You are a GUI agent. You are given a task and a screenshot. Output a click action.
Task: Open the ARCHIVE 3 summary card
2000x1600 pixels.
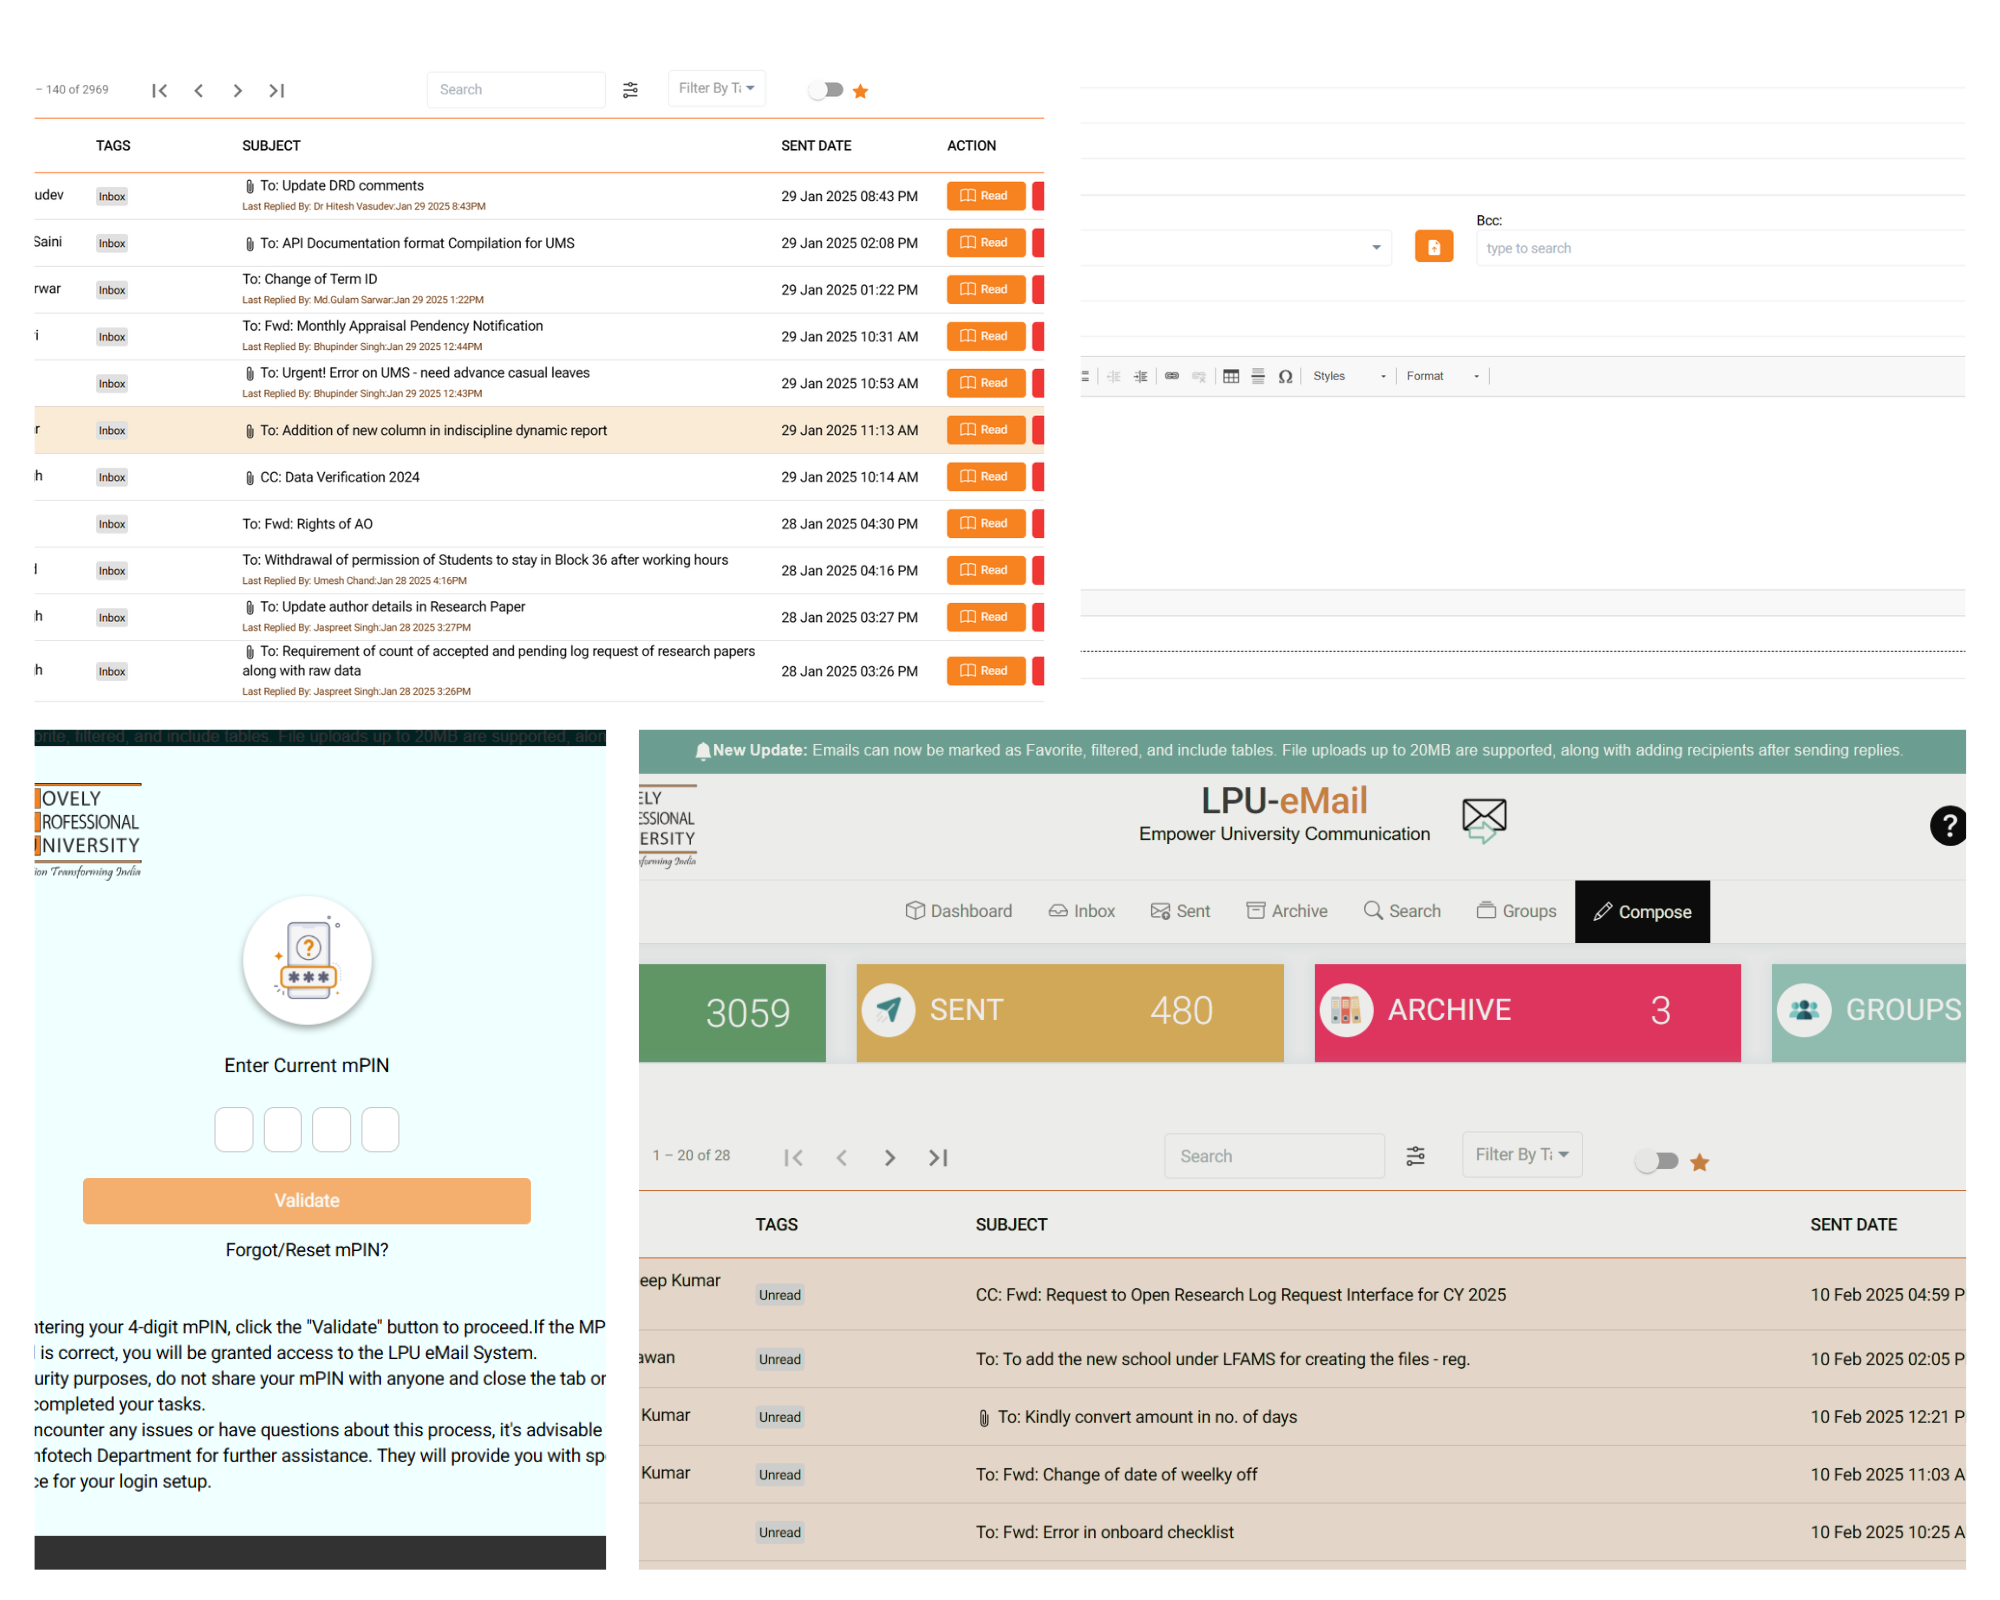tap(1527, 1012)
